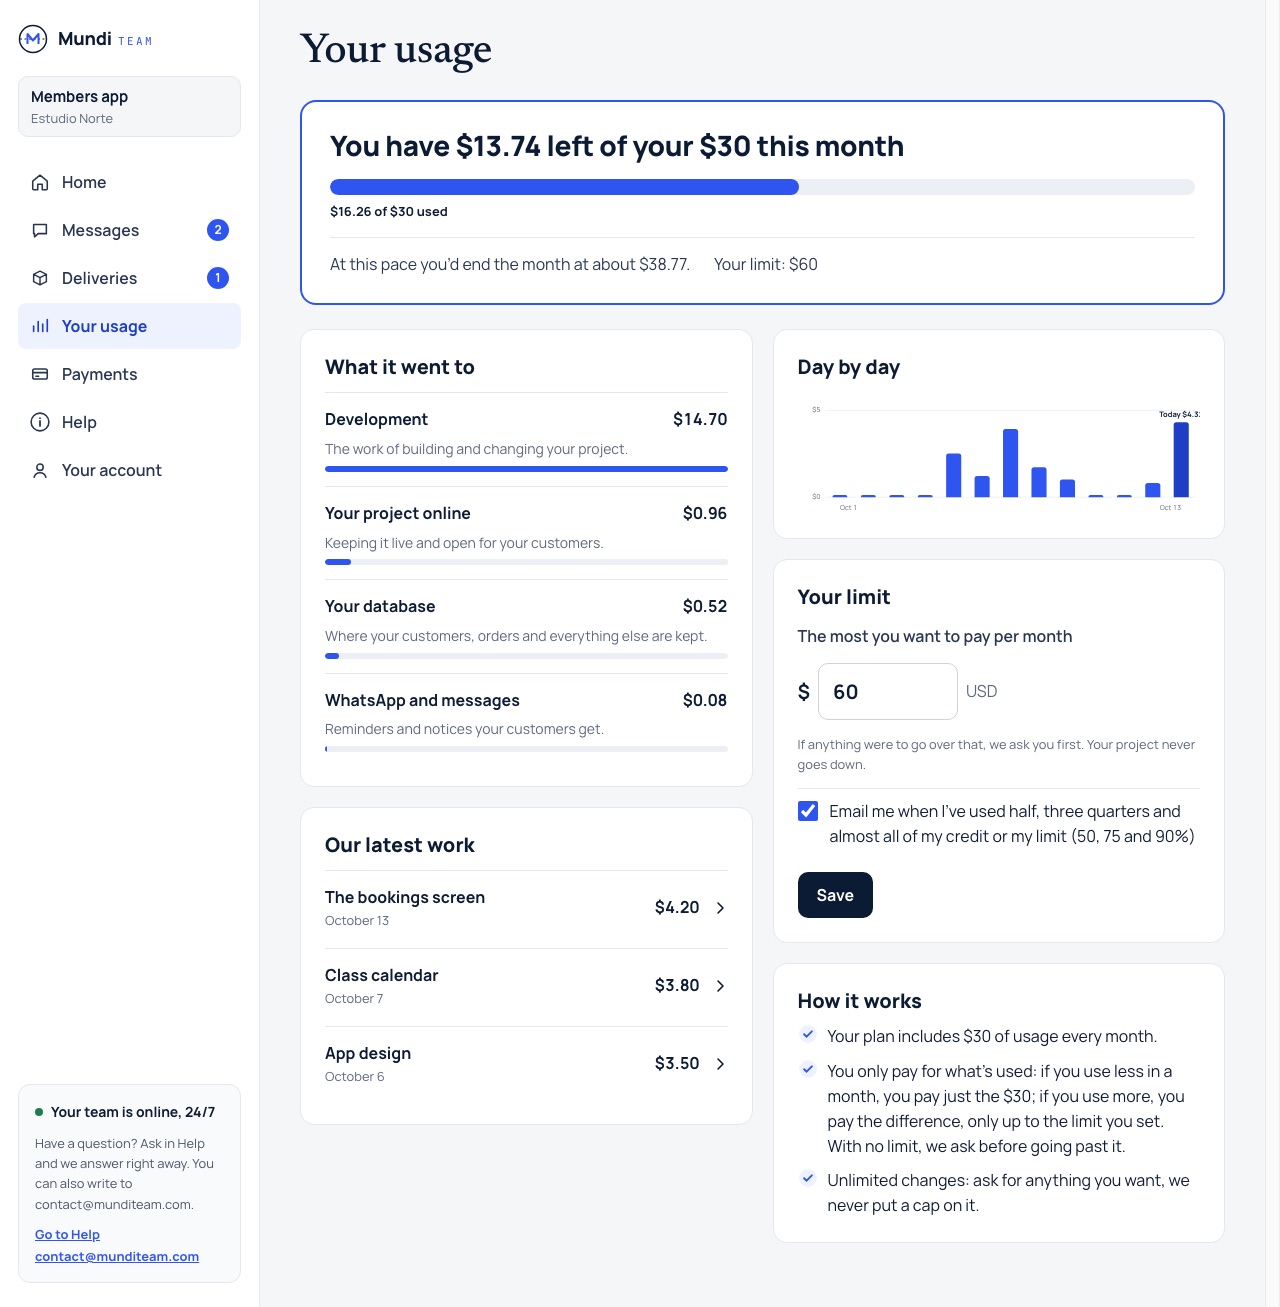Click the October 7 date text
The image size is (1280, 1307).
coord(354,999)
